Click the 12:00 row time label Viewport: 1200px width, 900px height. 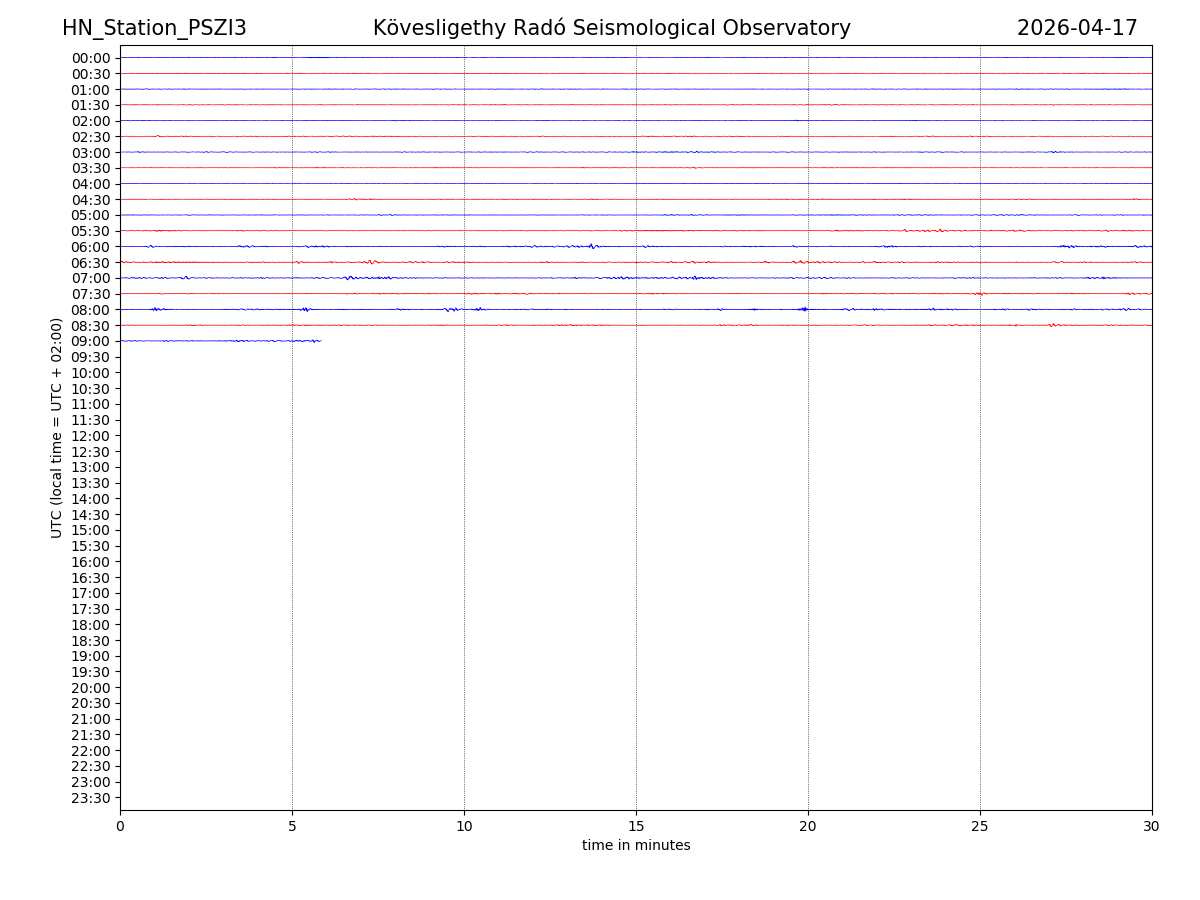(x=91, y=436)
